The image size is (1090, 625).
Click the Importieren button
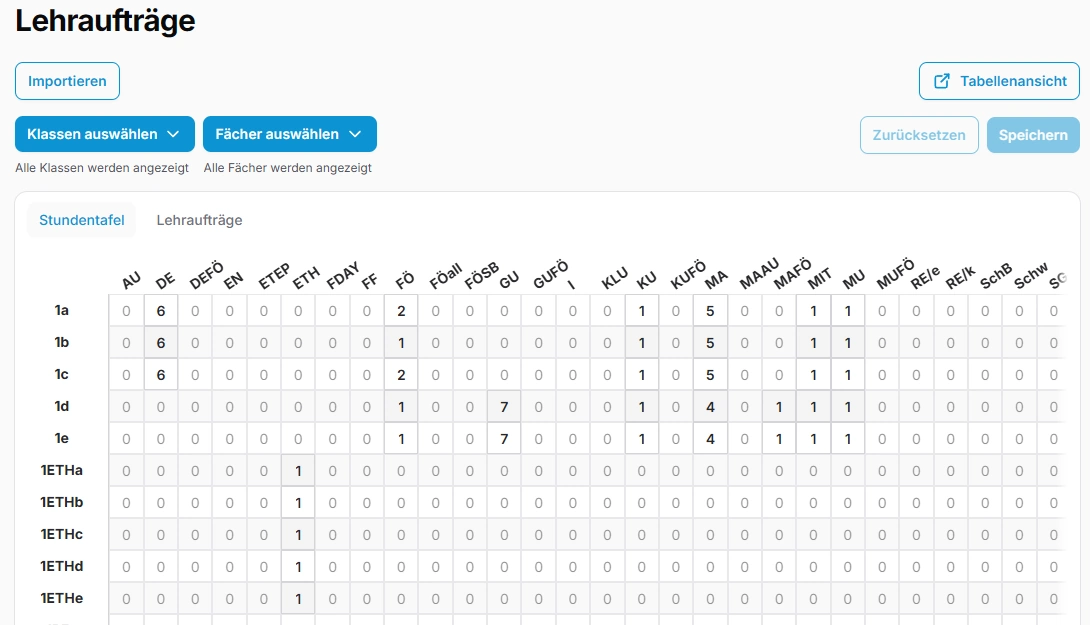point(67,81)
